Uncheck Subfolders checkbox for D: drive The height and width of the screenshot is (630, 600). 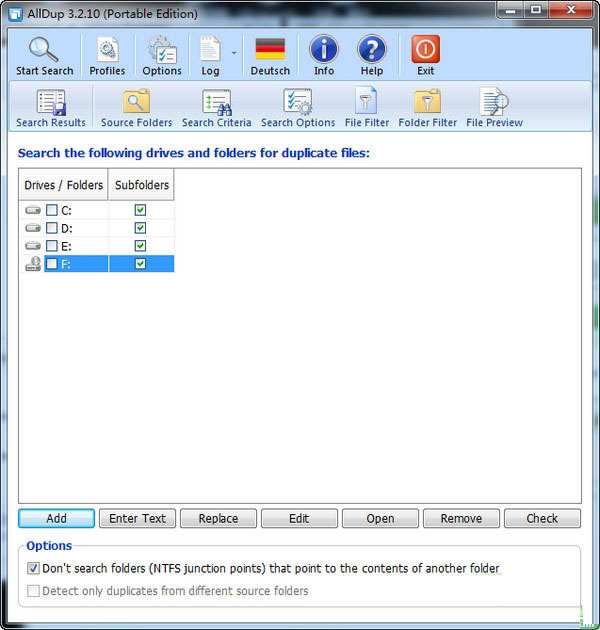[x=140, y=228]
